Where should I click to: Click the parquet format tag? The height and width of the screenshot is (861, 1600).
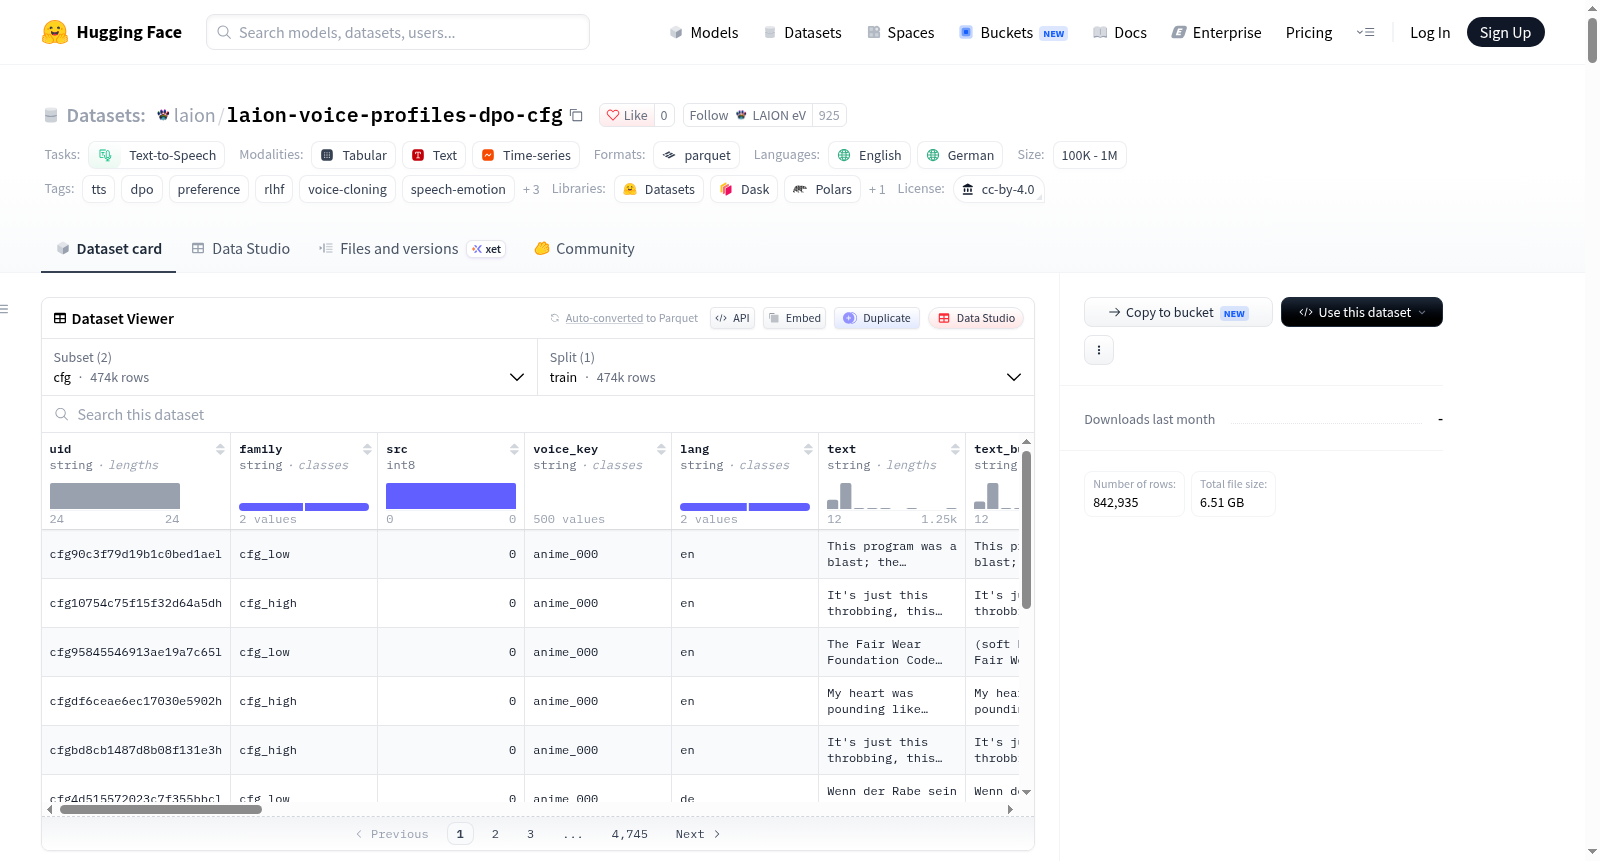click(x=697, y=155)
